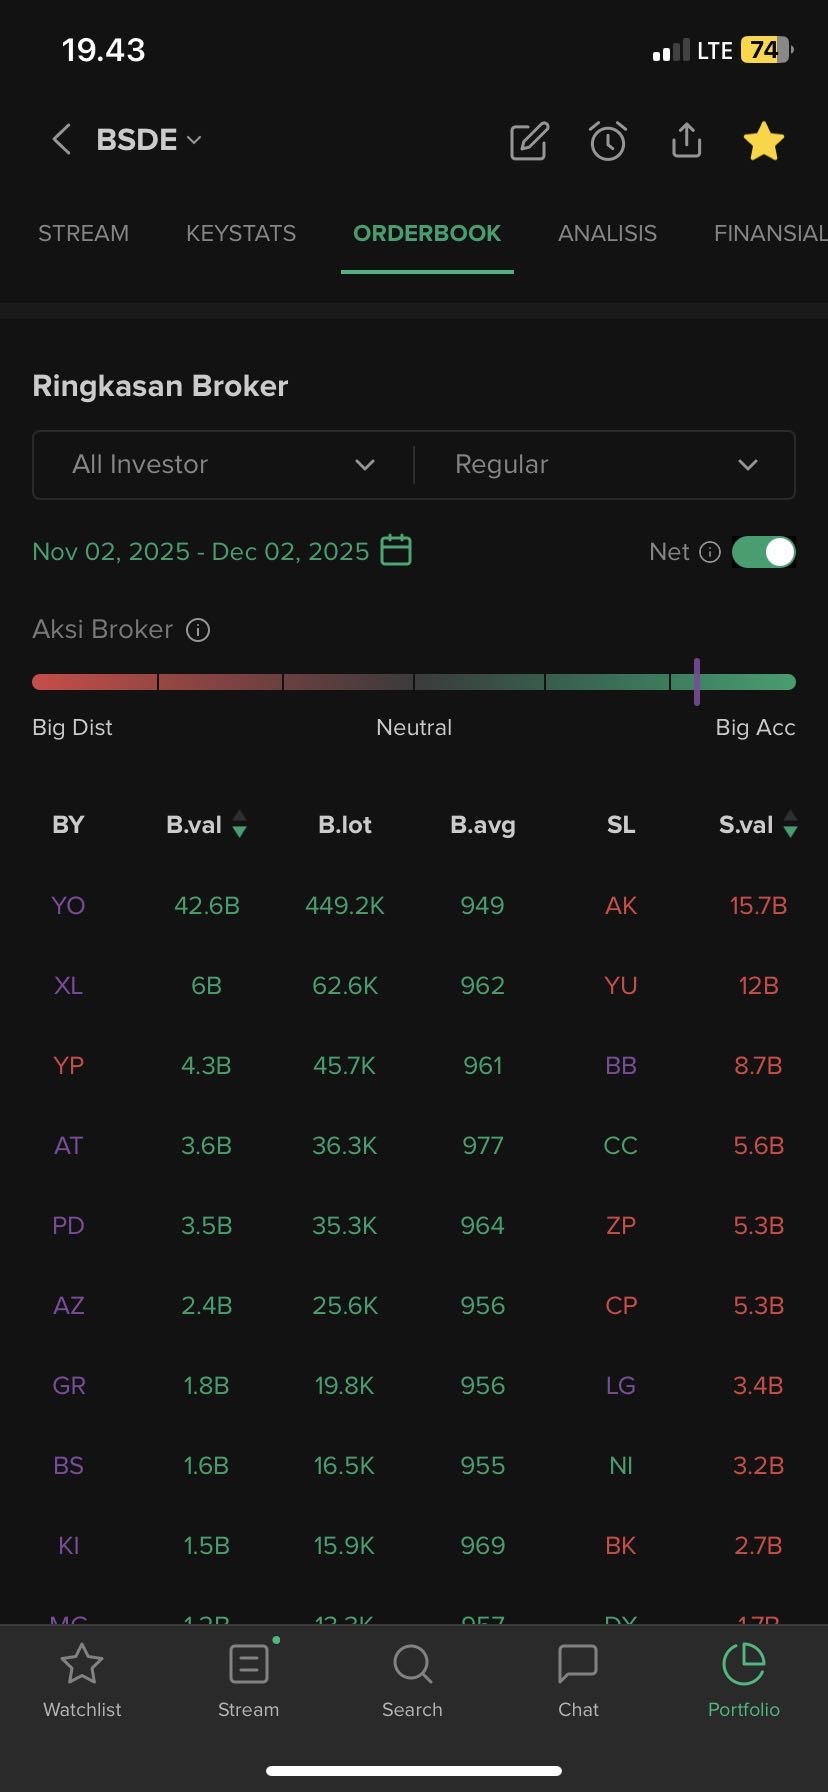Sort by B.val column arrows
Viewport: 828px width, 1792px height.
pos(239,825)
